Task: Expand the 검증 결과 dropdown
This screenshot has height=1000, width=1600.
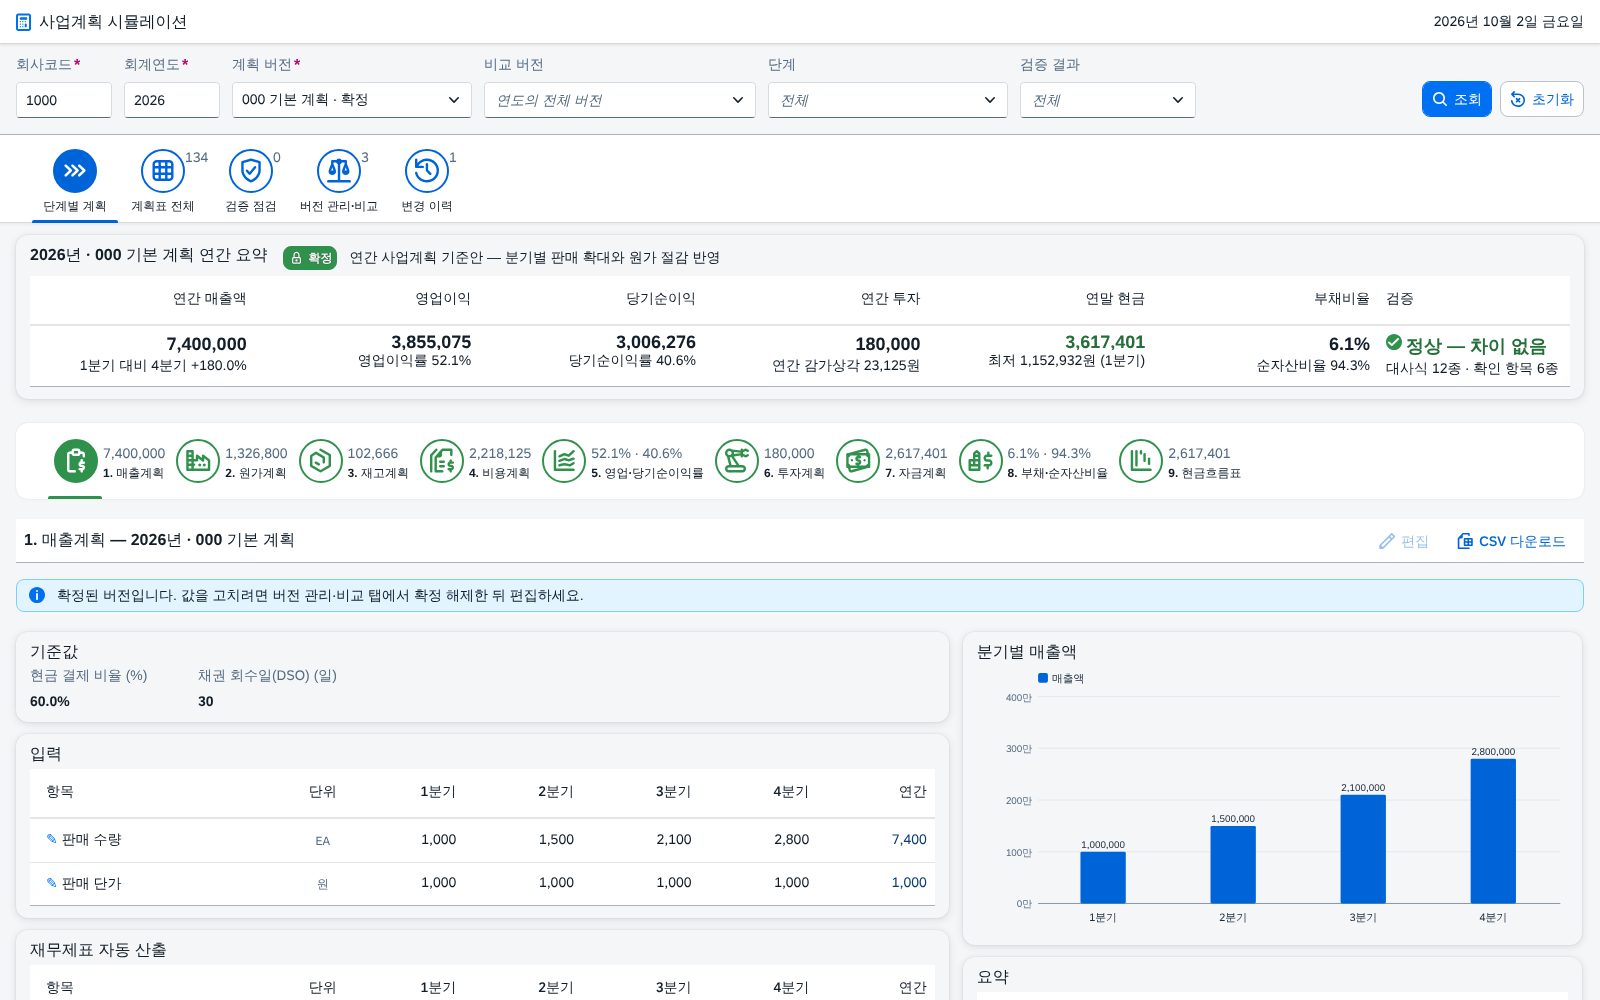Action: 1108,100
